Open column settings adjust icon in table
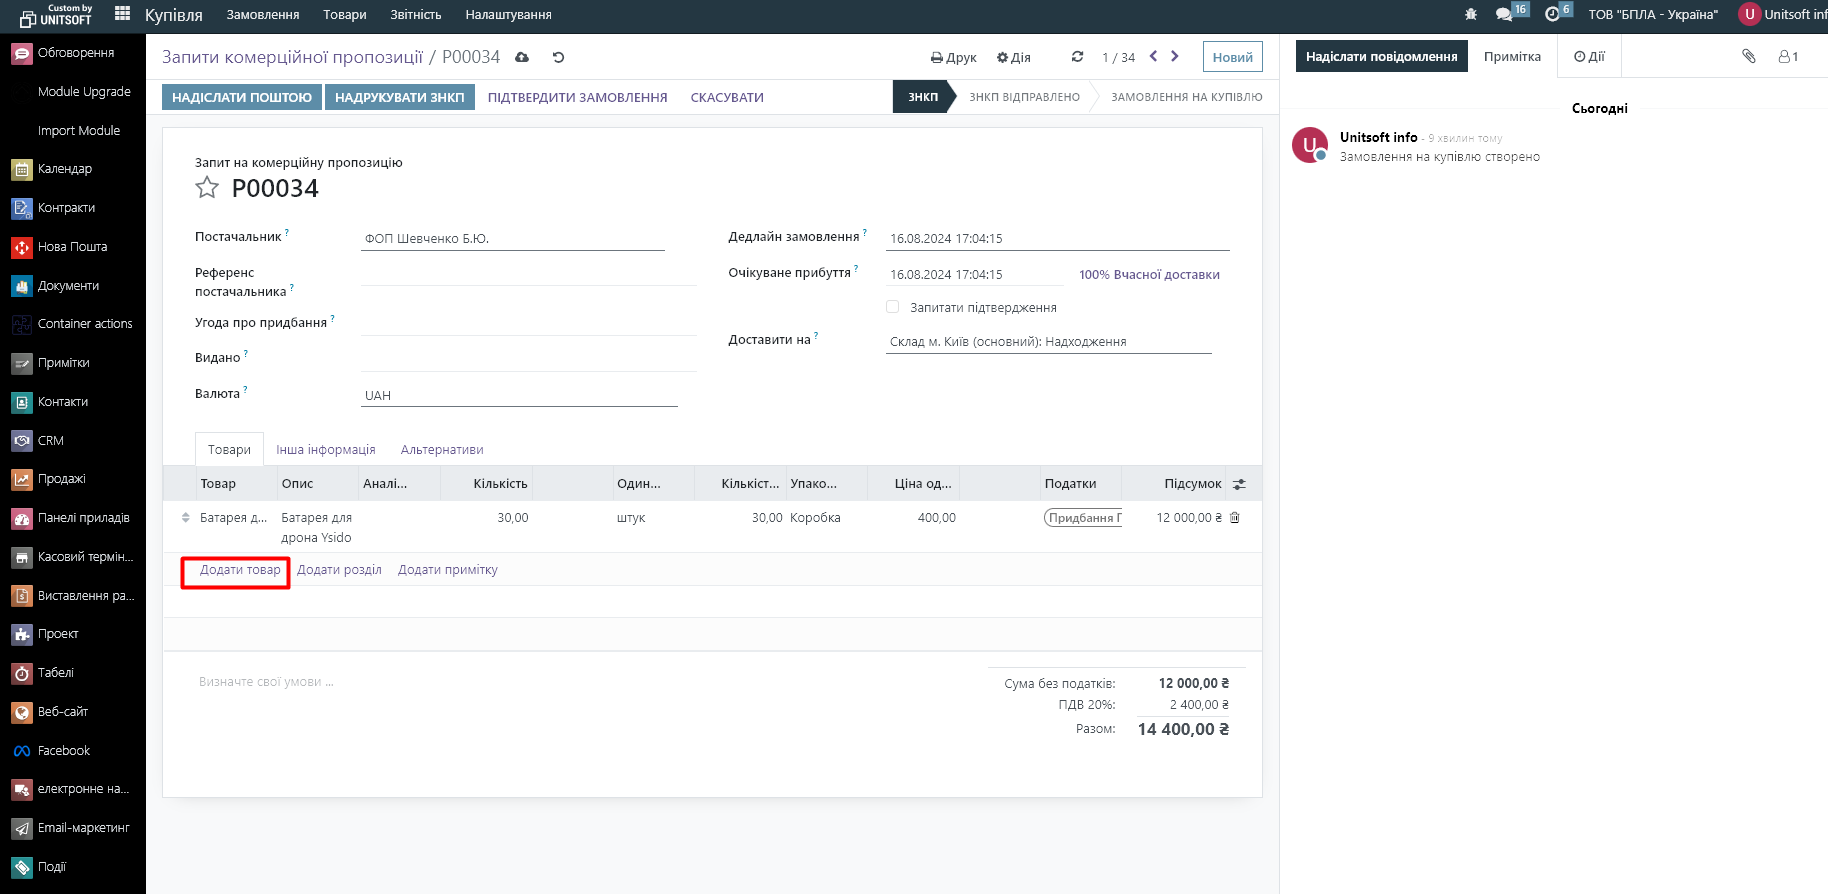The image size is (1828, 894). click(1239, 484)
